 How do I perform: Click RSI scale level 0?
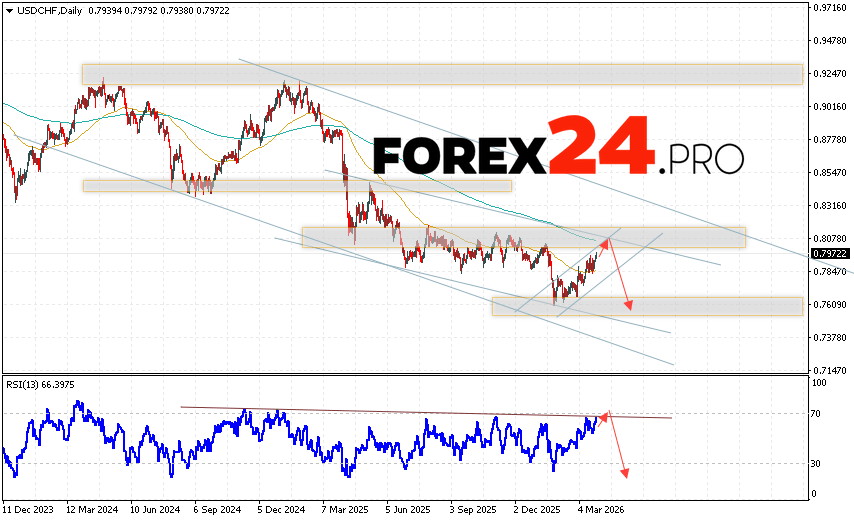coord(814,494)
